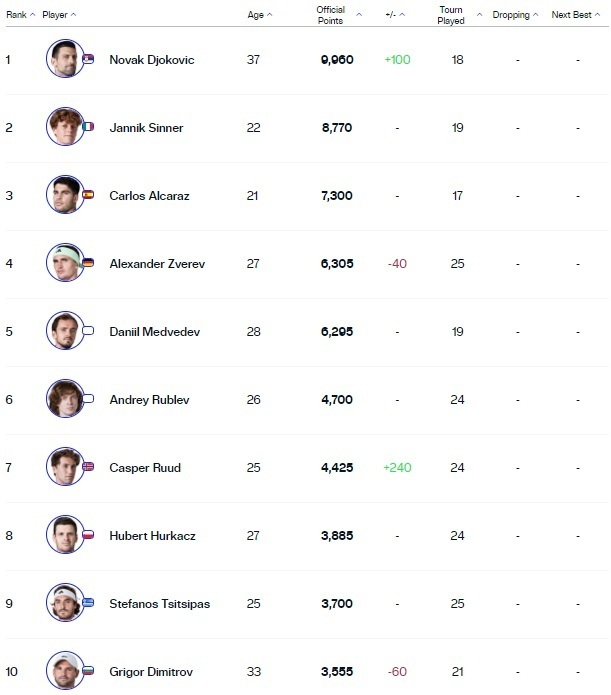Sort by Rank column arrow
The height and width of the screenshot is (695, 611).
32,15
